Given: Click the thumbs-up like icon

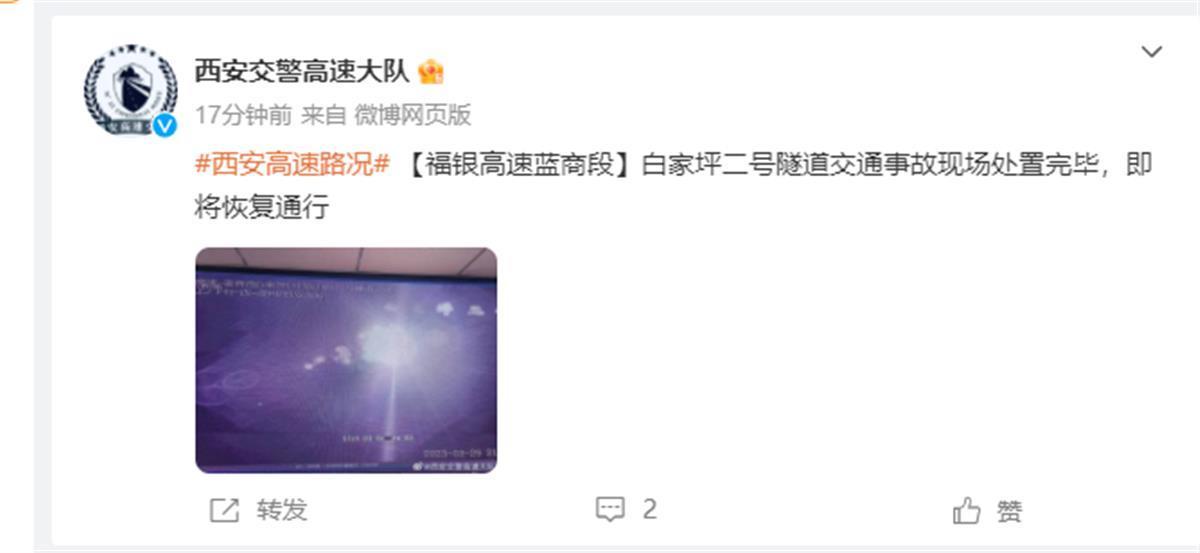Looking at the screenshot, I should click(967, 511).
